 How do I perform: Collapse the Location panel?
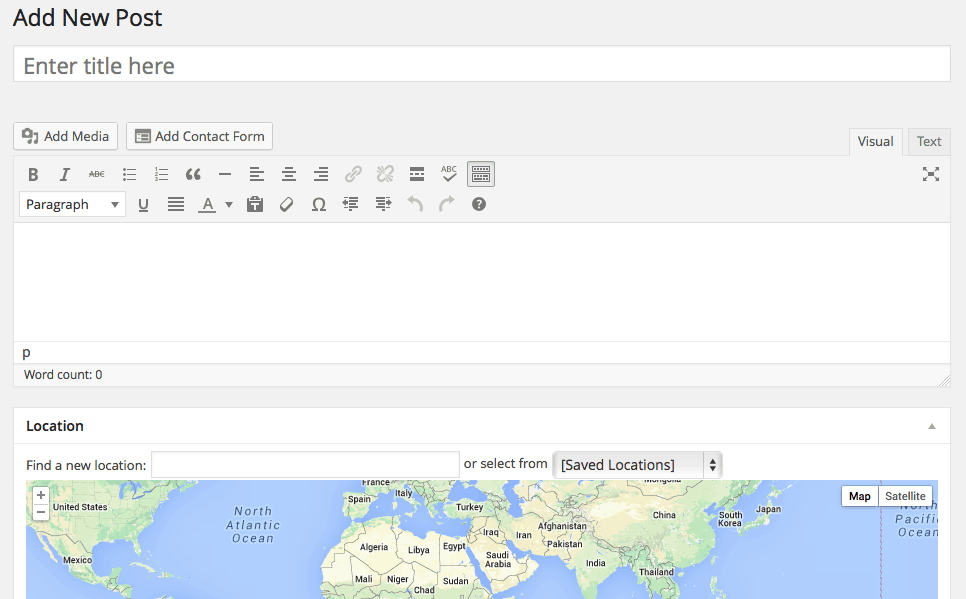coord(932,426)
